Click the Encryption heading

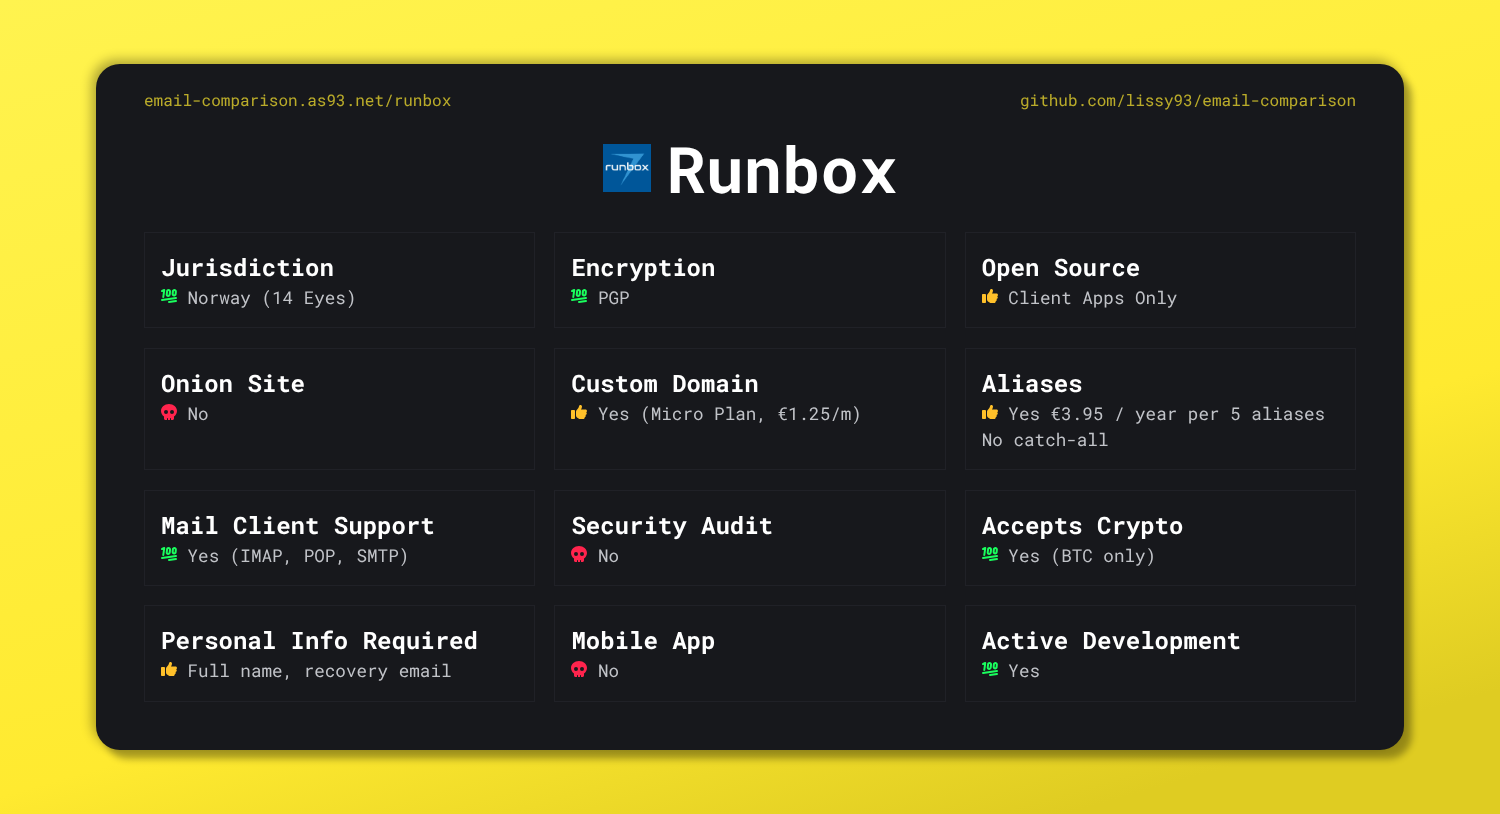[x=643, y=268]
